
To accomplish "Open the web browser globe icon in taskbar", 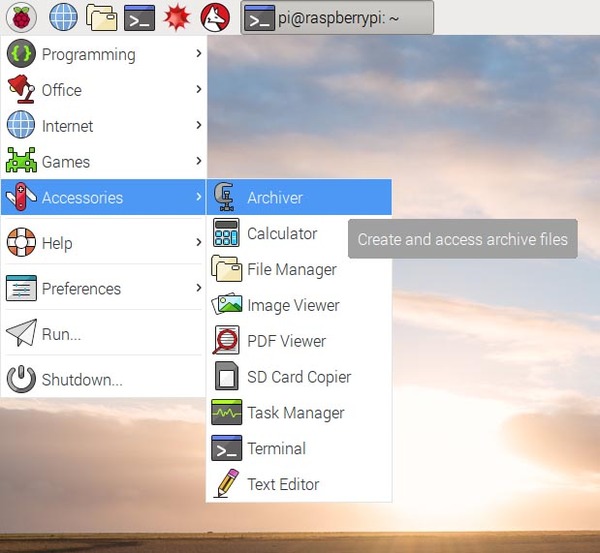I will 63,17.
